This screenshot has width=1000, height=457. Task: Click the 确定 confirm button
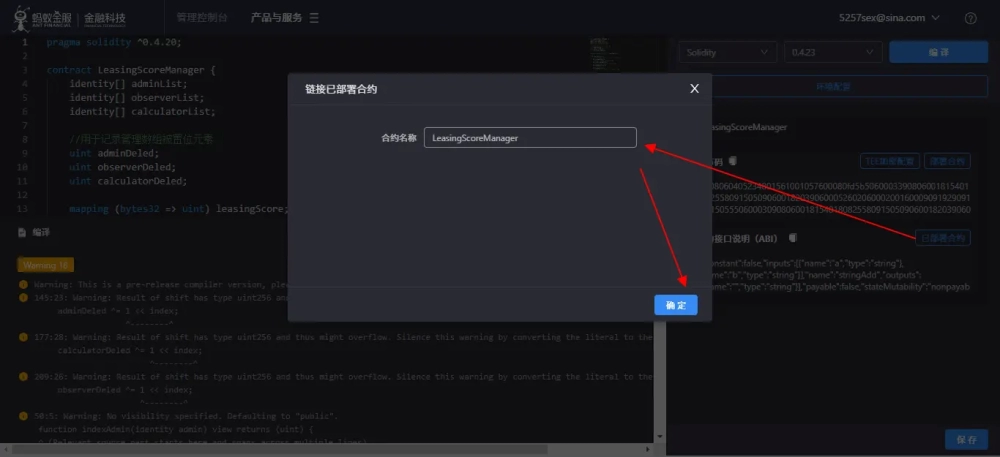point(675,305)
